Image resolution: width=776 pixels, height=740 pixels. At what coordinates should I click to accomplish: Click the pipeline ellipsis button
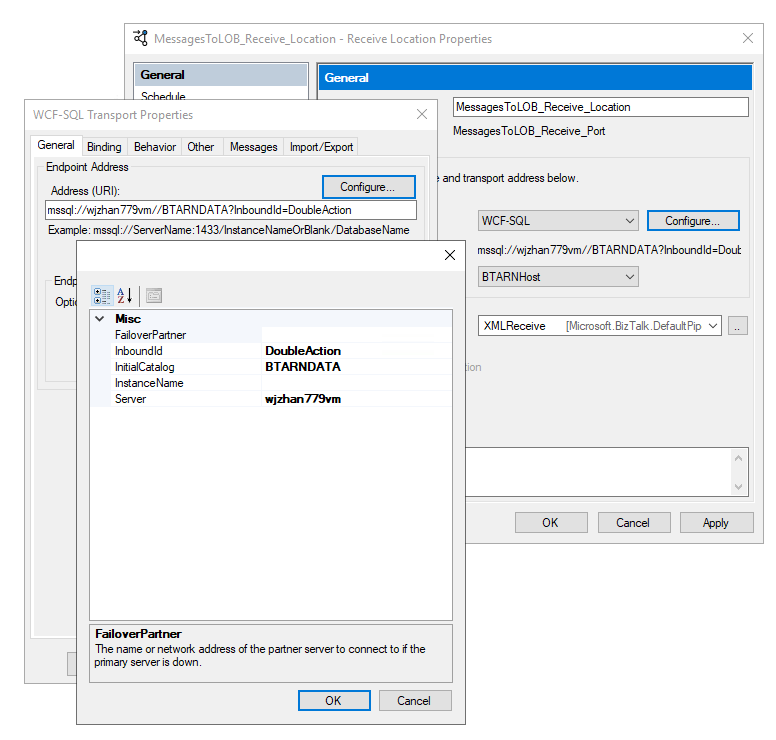click(737, 326)
